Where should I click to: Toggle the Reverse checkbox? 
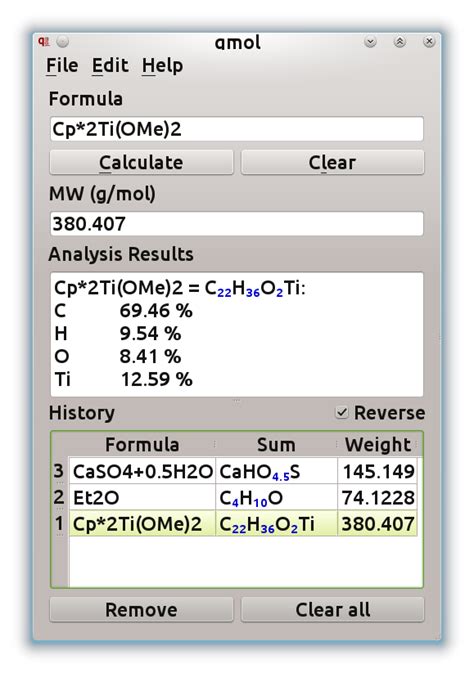342,412
